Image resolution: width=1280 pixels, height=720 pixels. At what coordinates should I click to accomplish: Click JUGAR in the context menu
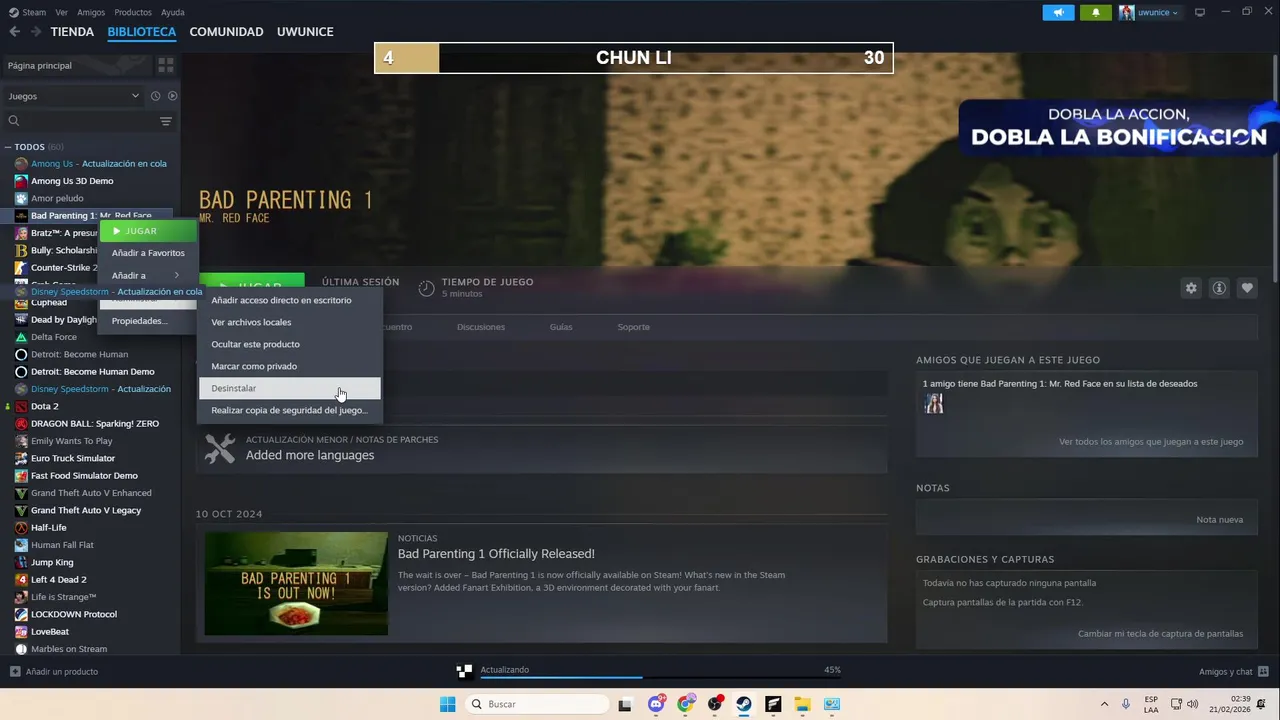tap(148, 231)
